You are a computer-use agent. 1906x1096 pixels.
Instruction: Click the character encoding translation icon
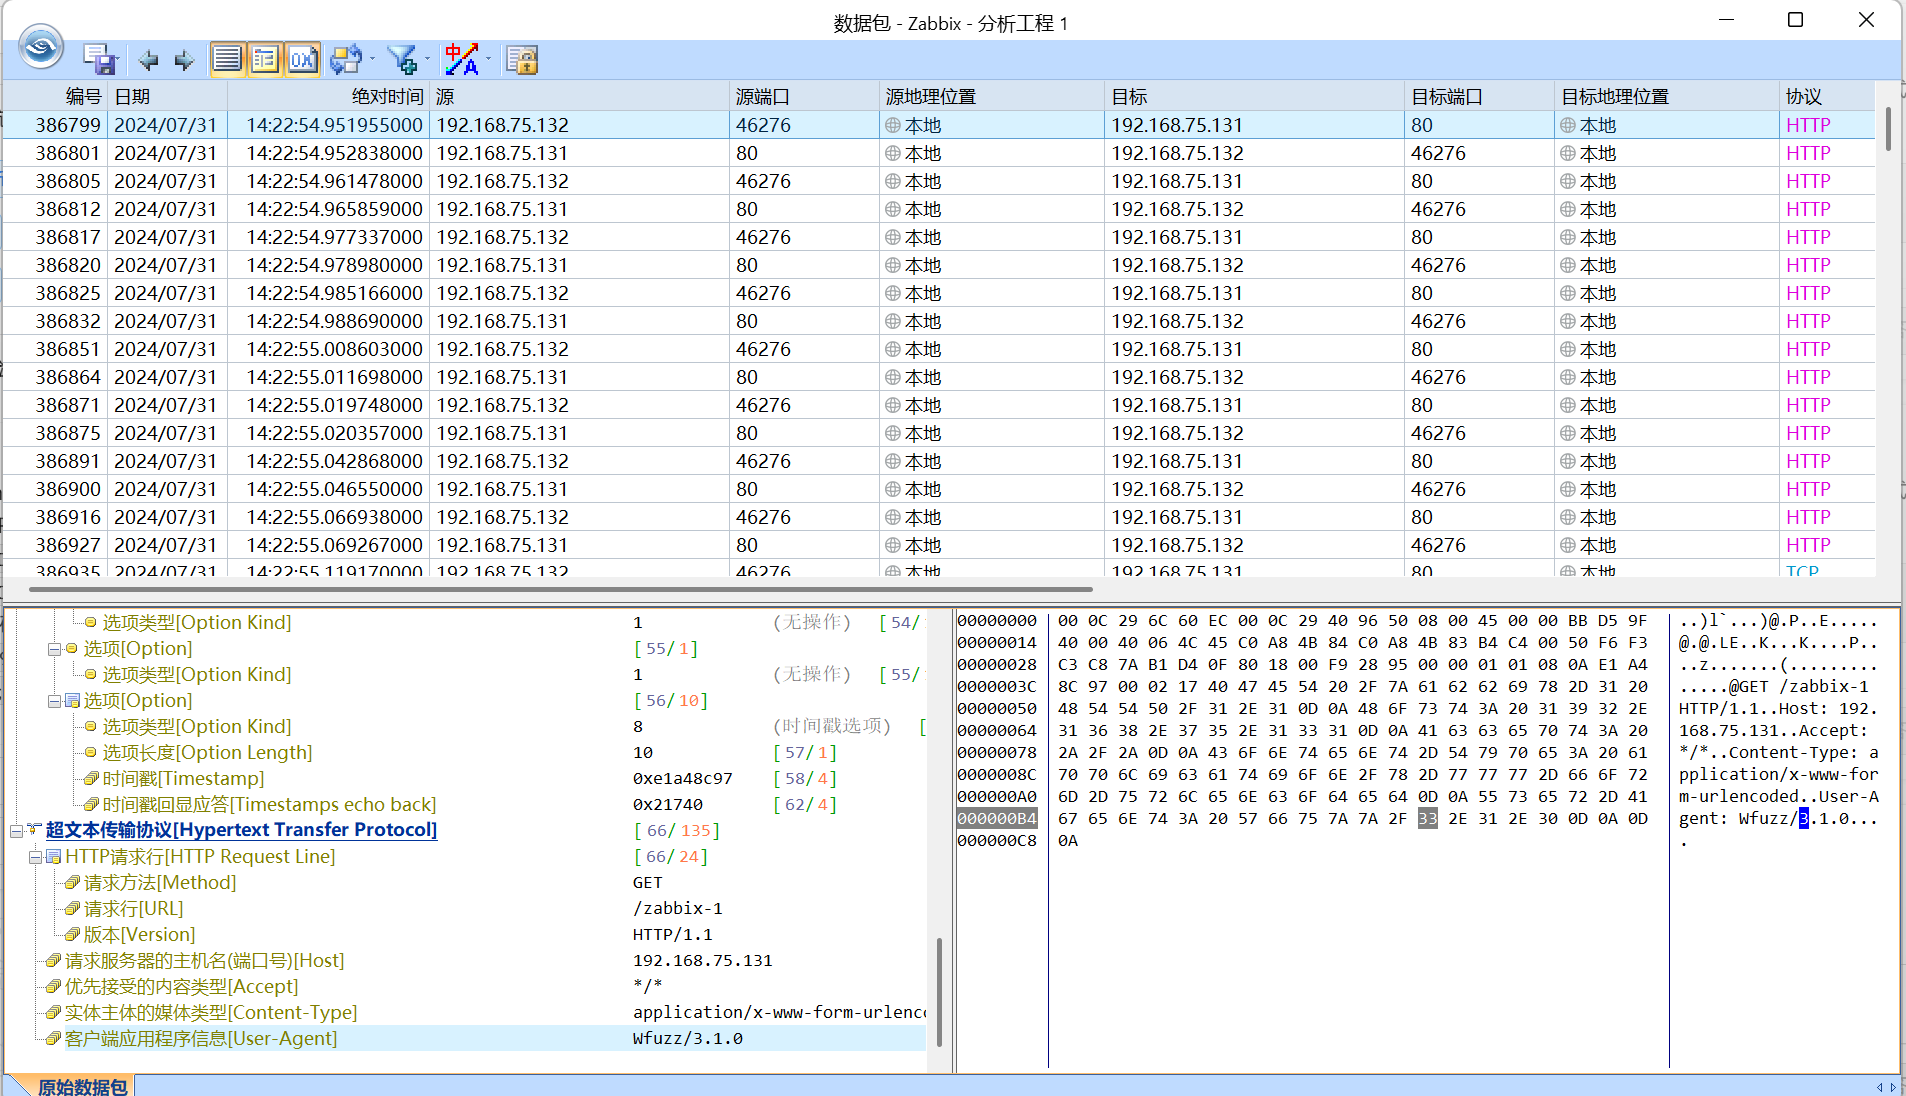[462, 60]
